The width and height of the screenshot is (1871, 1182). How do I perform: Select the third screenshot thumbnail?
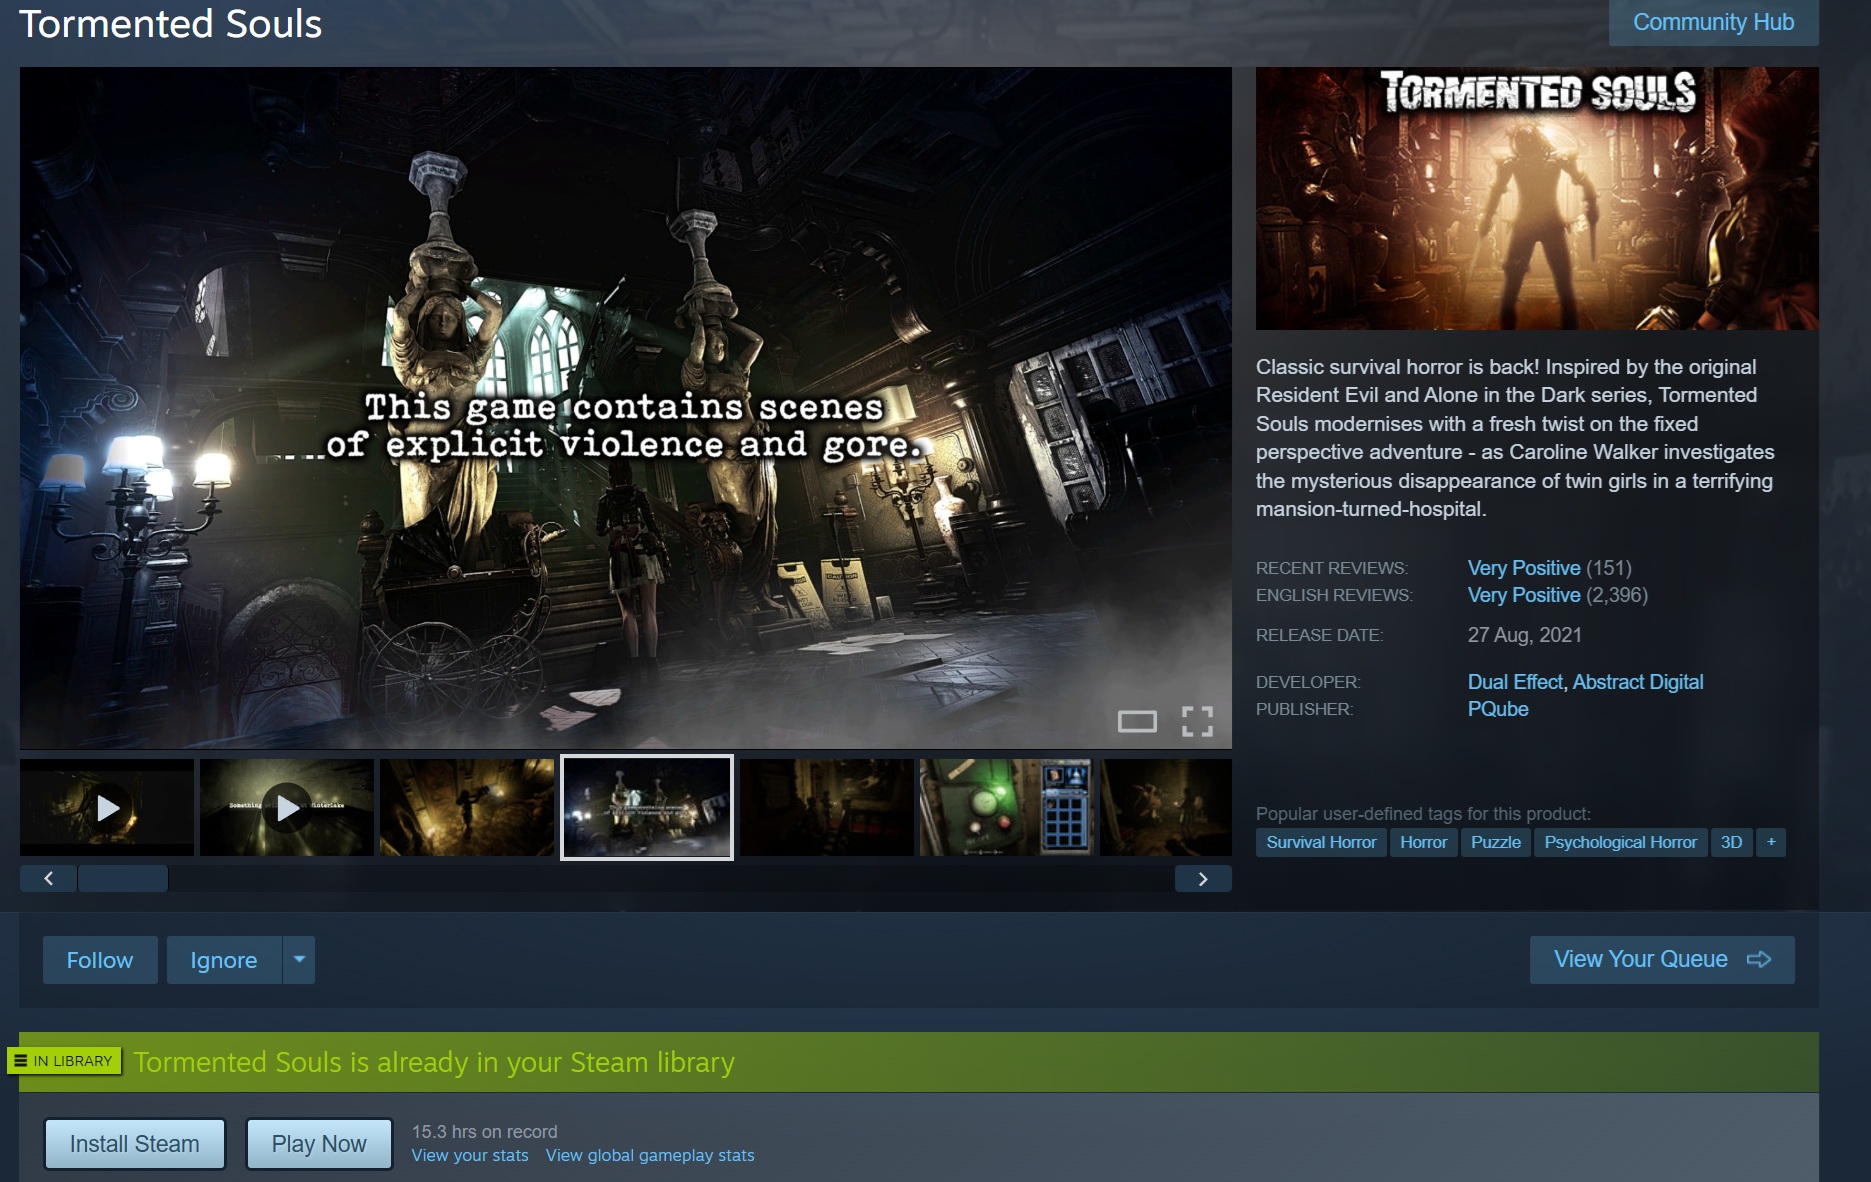click(x=467, y=807)
